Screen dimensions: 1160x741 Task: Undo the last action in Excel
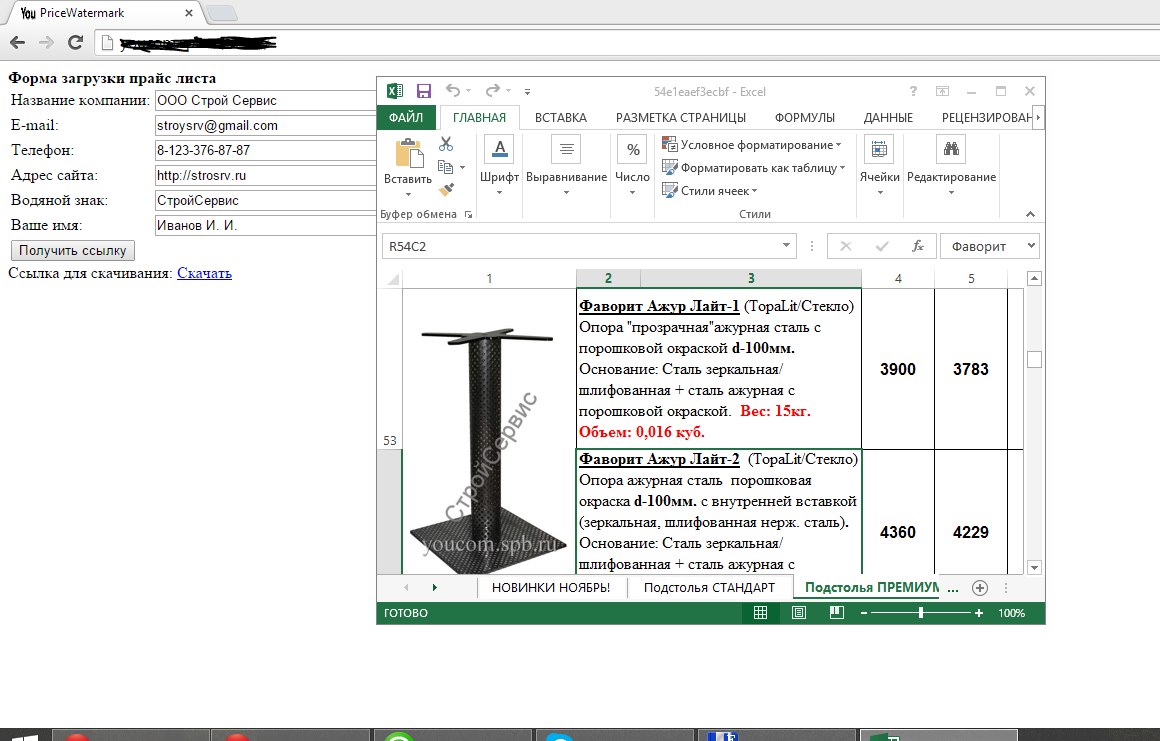(x=453, y=90)
